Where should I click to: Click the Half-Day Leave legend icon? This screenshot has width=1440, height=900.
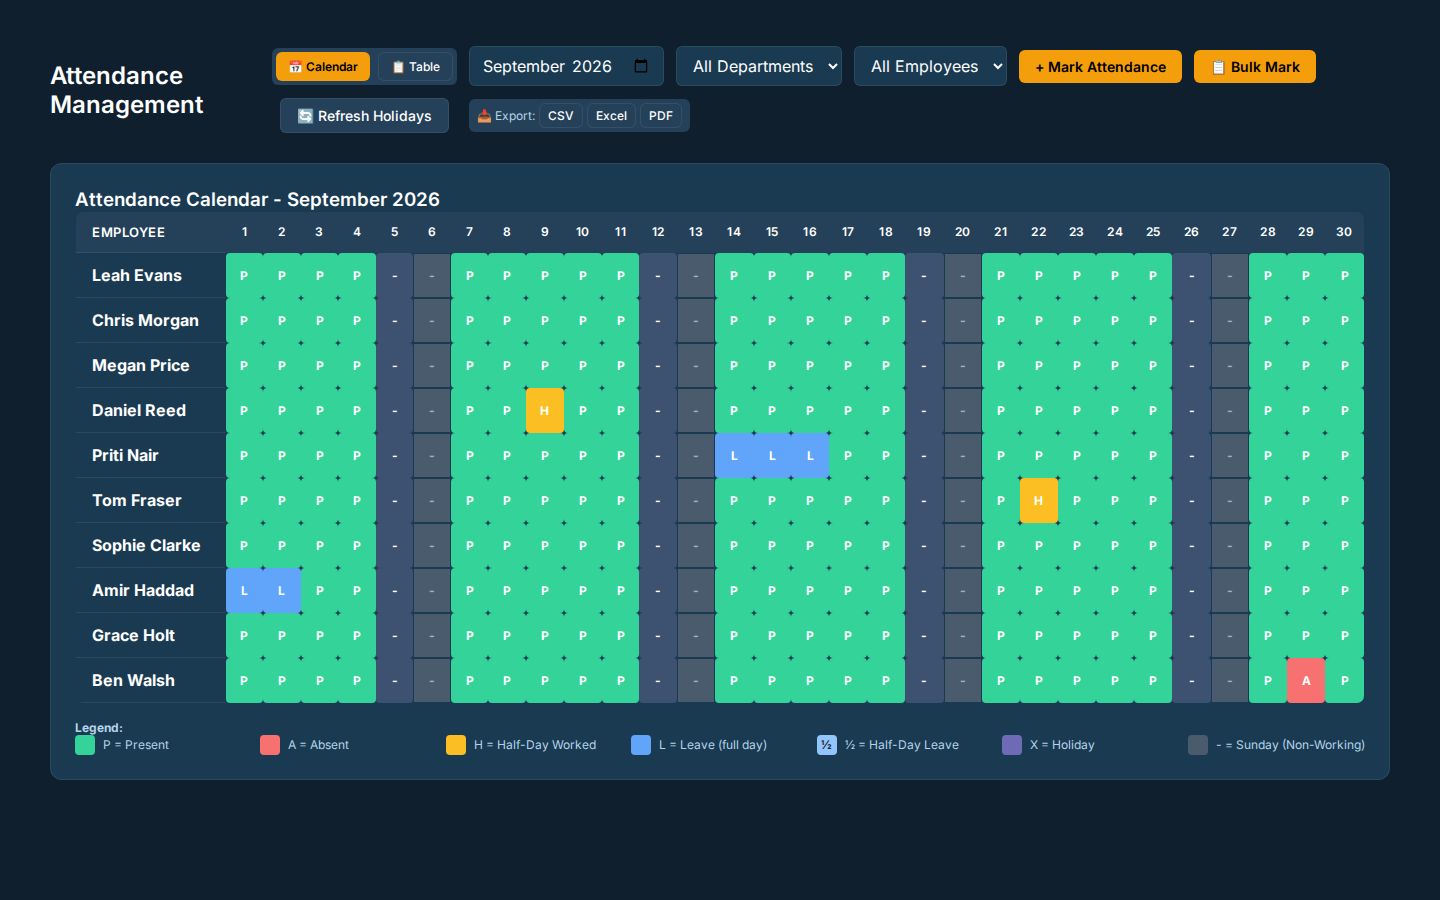point(827,745)
